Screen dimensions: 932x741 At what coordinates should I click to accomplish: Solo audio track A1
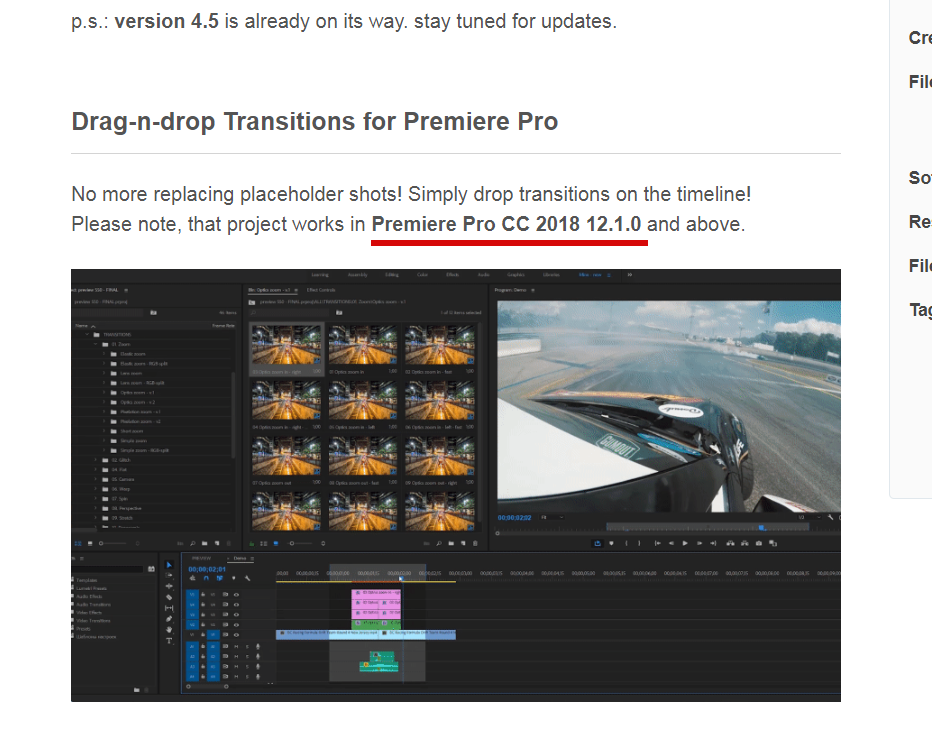247,647
